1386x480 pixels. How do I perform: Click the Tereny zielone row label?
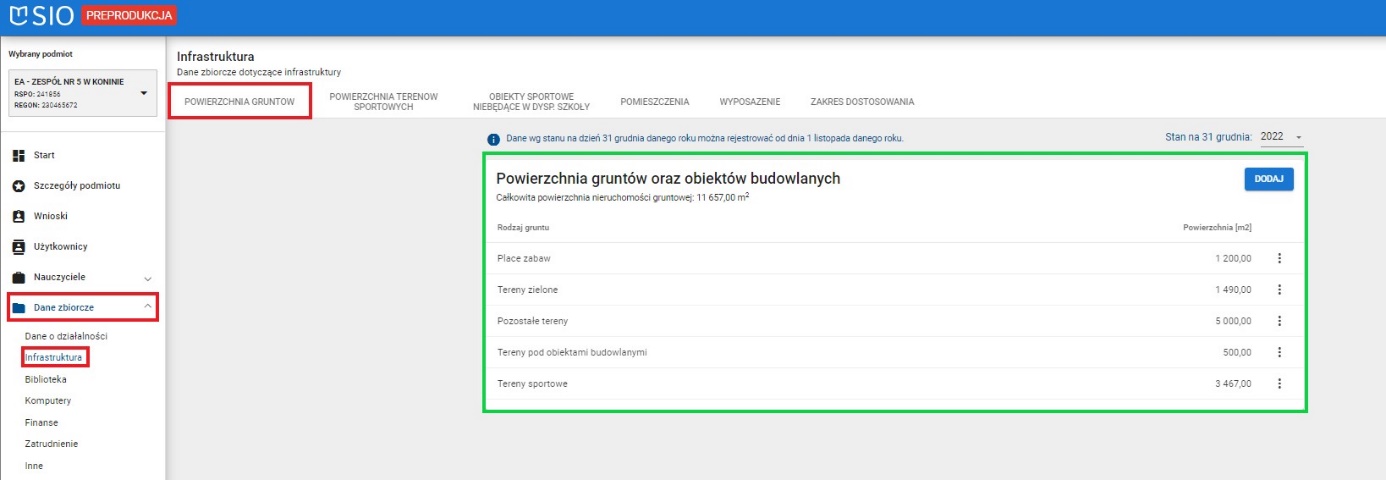(527, 290)
